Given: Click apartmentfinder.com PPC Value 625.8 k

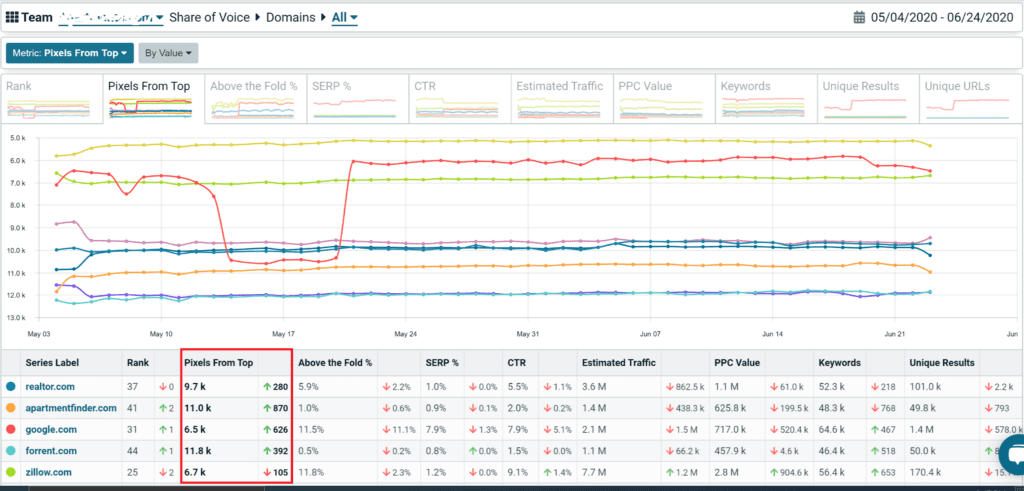Looking at the screenshot, I should 731,408.
